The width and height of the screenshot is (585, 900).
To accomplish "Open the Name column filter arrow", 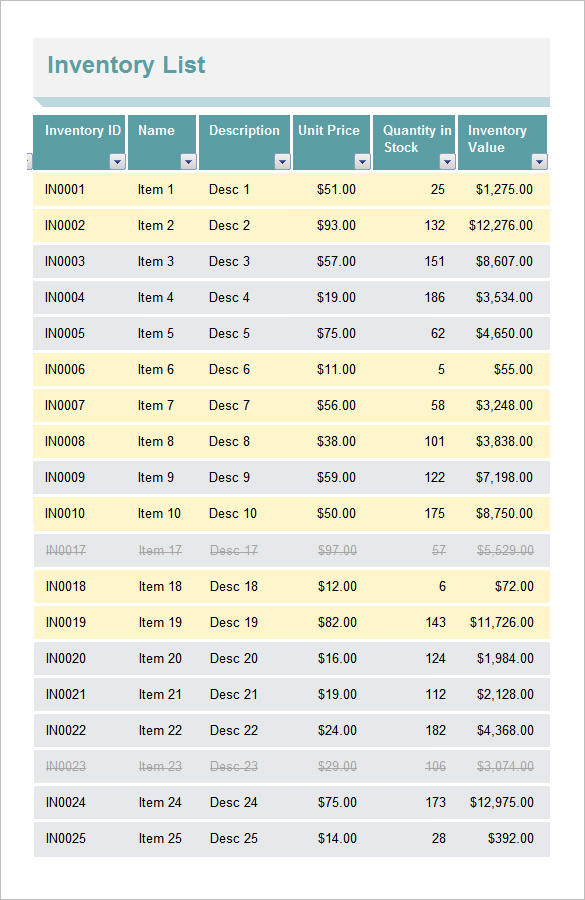I will pyautogui.click(x=188, y=160).
